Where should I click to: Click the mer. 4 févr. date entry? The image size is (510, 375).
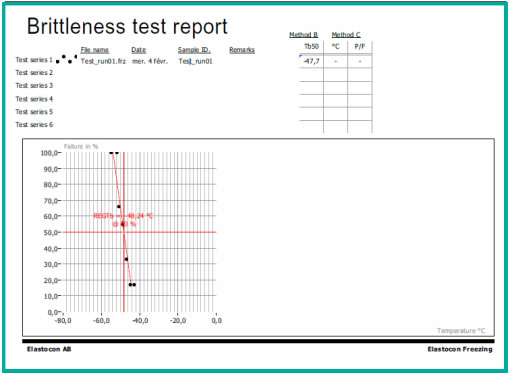(150, 61)
